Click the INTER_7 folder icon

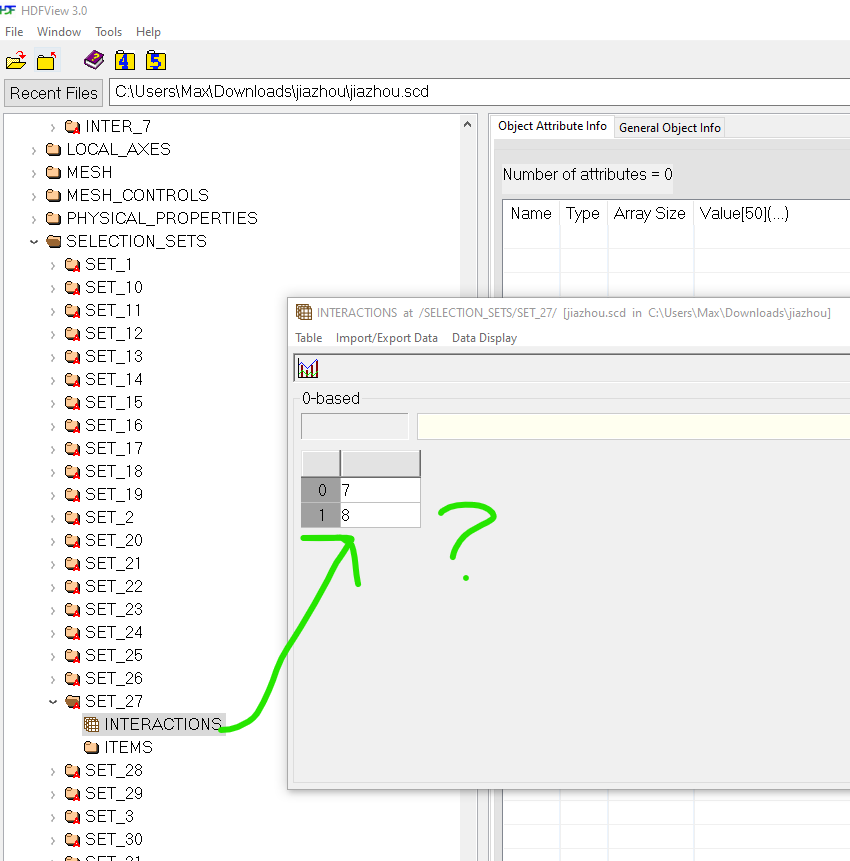point(72,127)
